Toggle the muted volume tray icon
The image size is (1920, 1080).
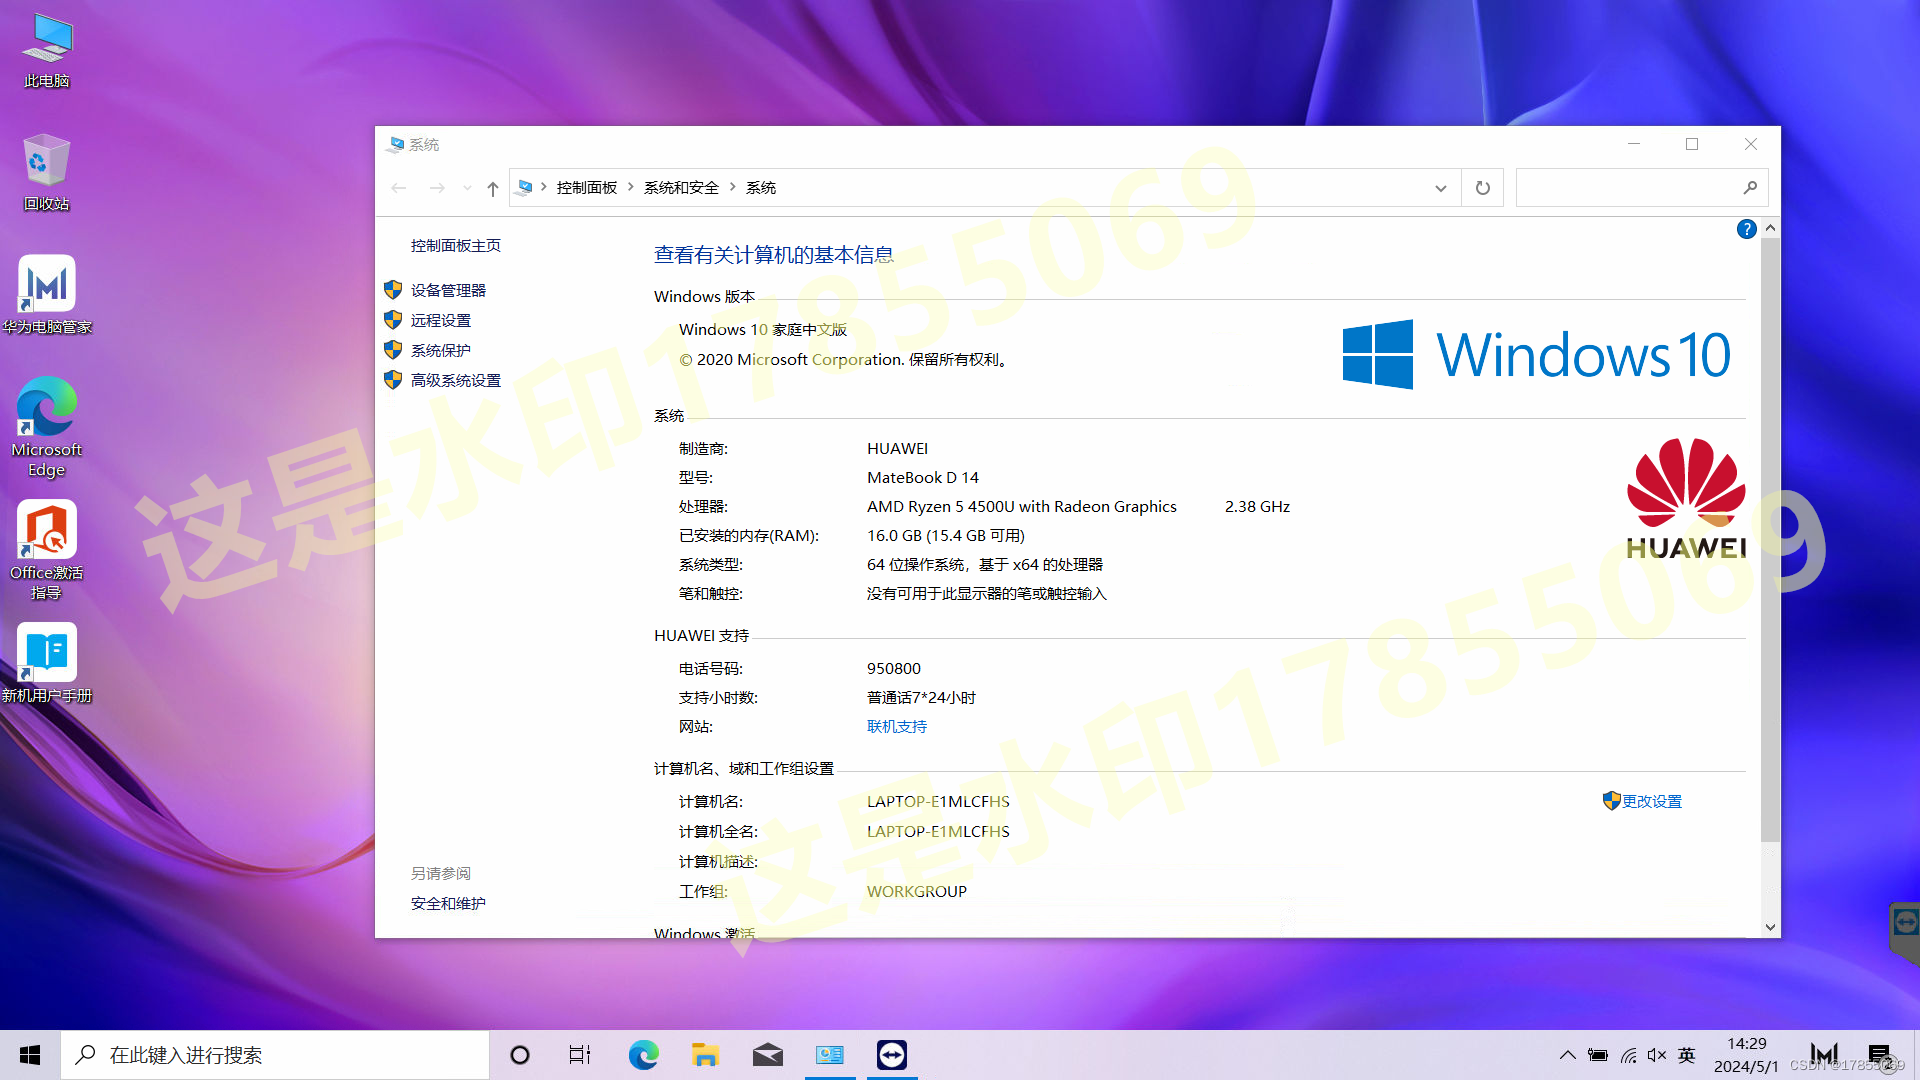[1657, 1055]
